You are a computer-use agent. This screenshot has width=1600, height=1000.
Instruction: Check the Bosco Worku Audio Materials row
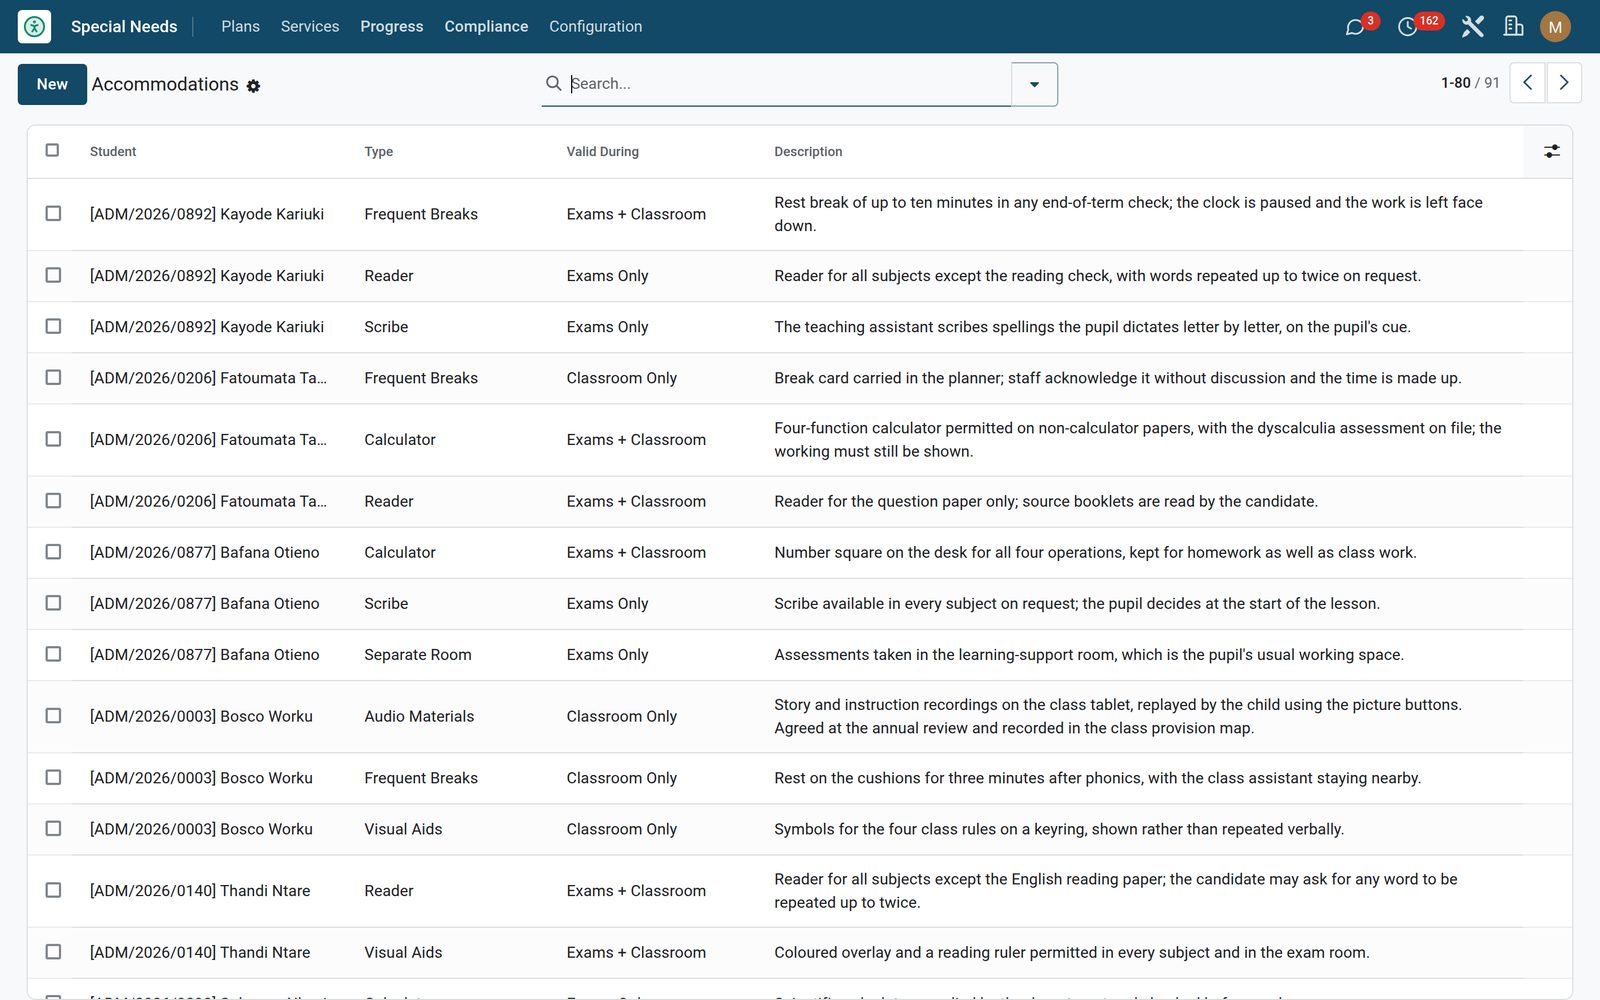click(x=53, y=716)
